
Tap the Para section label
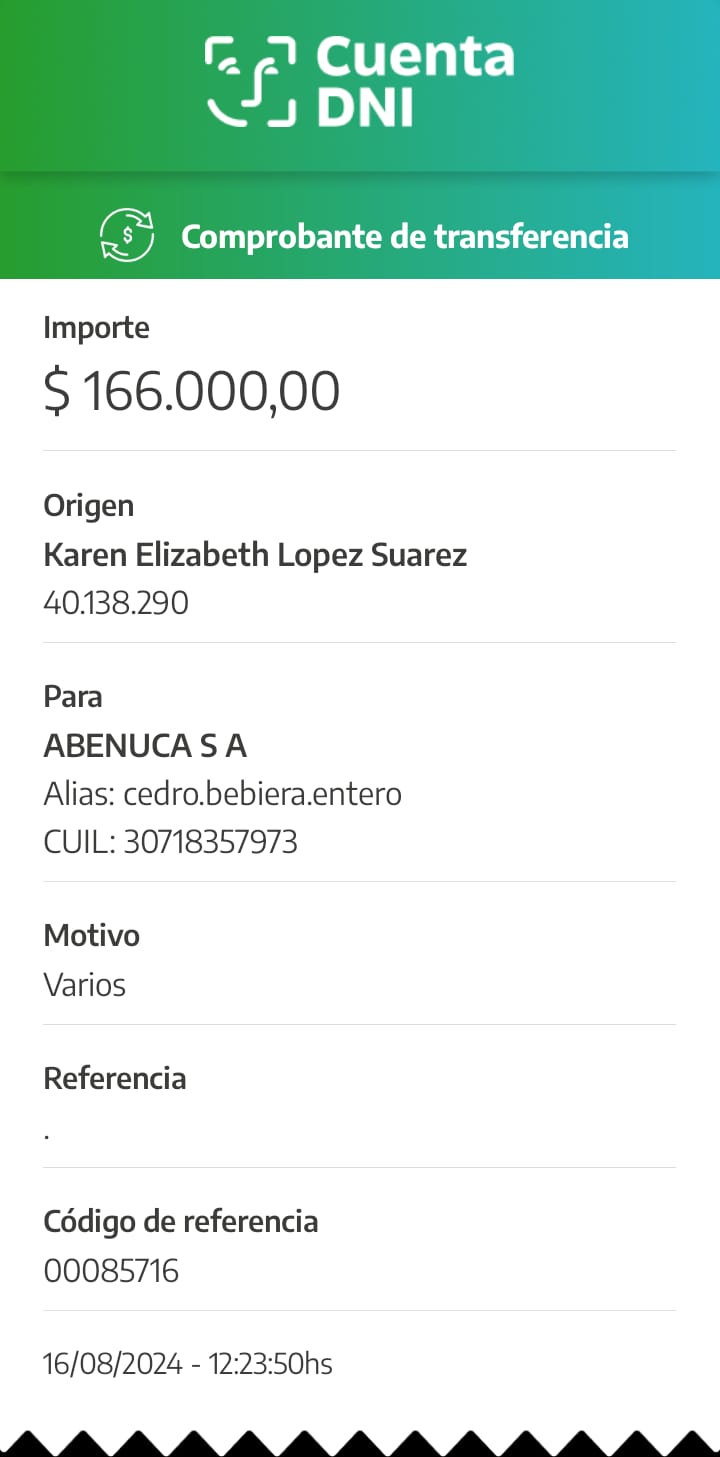coord(73,697)
